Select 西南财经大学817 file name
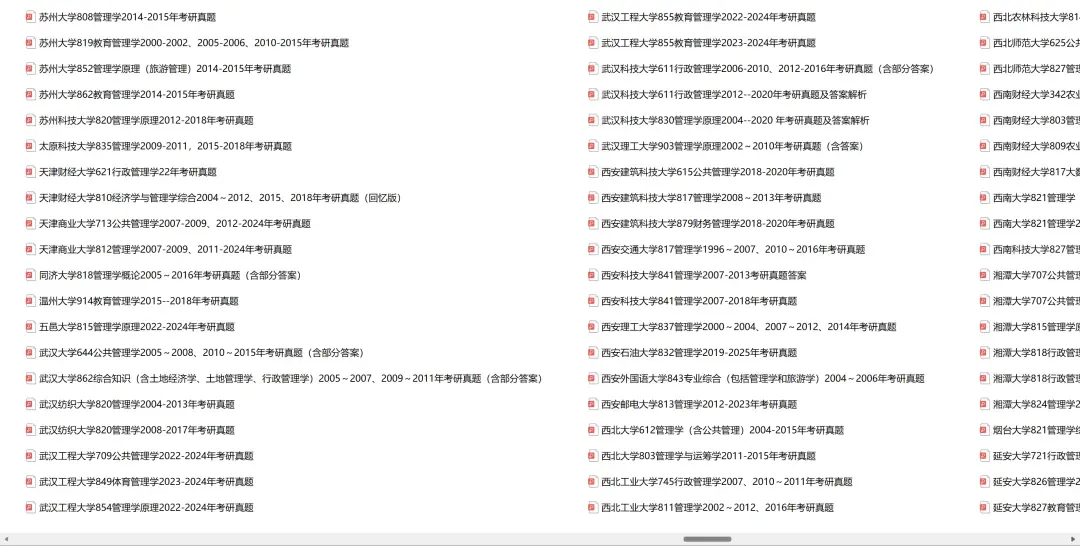 1037,172
